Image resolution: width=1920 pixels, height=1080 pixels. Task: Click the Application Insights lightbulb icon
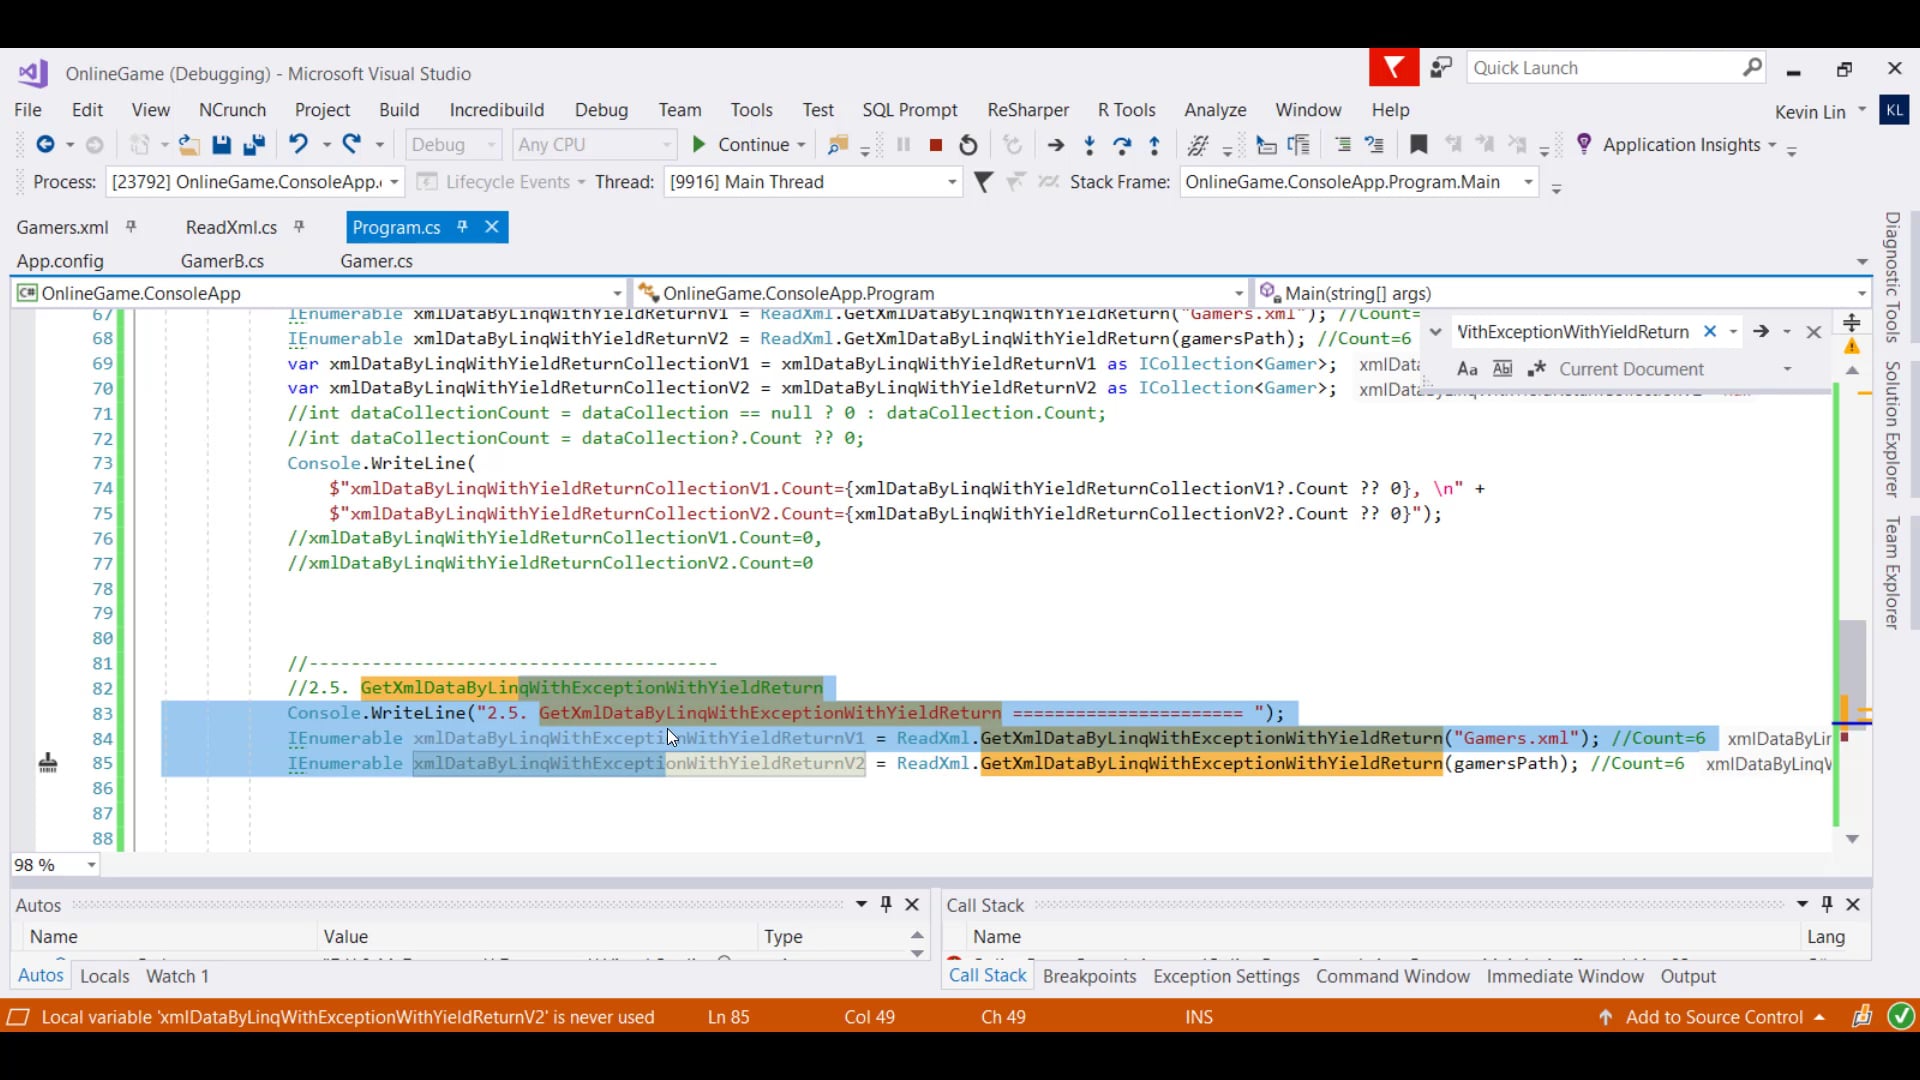[1584, 144]
